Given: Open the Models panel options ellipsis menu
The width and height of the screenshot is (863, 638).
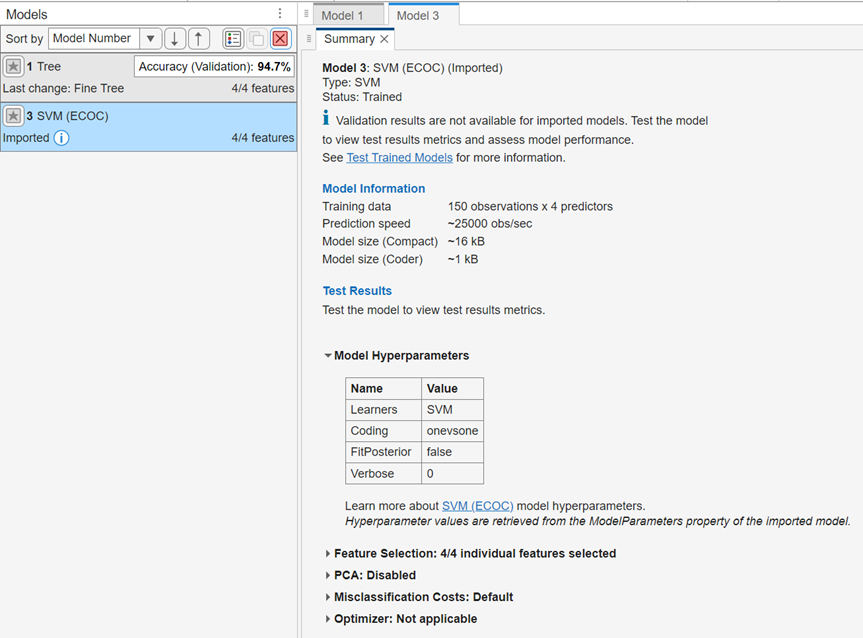Looking at the screenshot, I should pyautogui.click(x=279, y=13).
